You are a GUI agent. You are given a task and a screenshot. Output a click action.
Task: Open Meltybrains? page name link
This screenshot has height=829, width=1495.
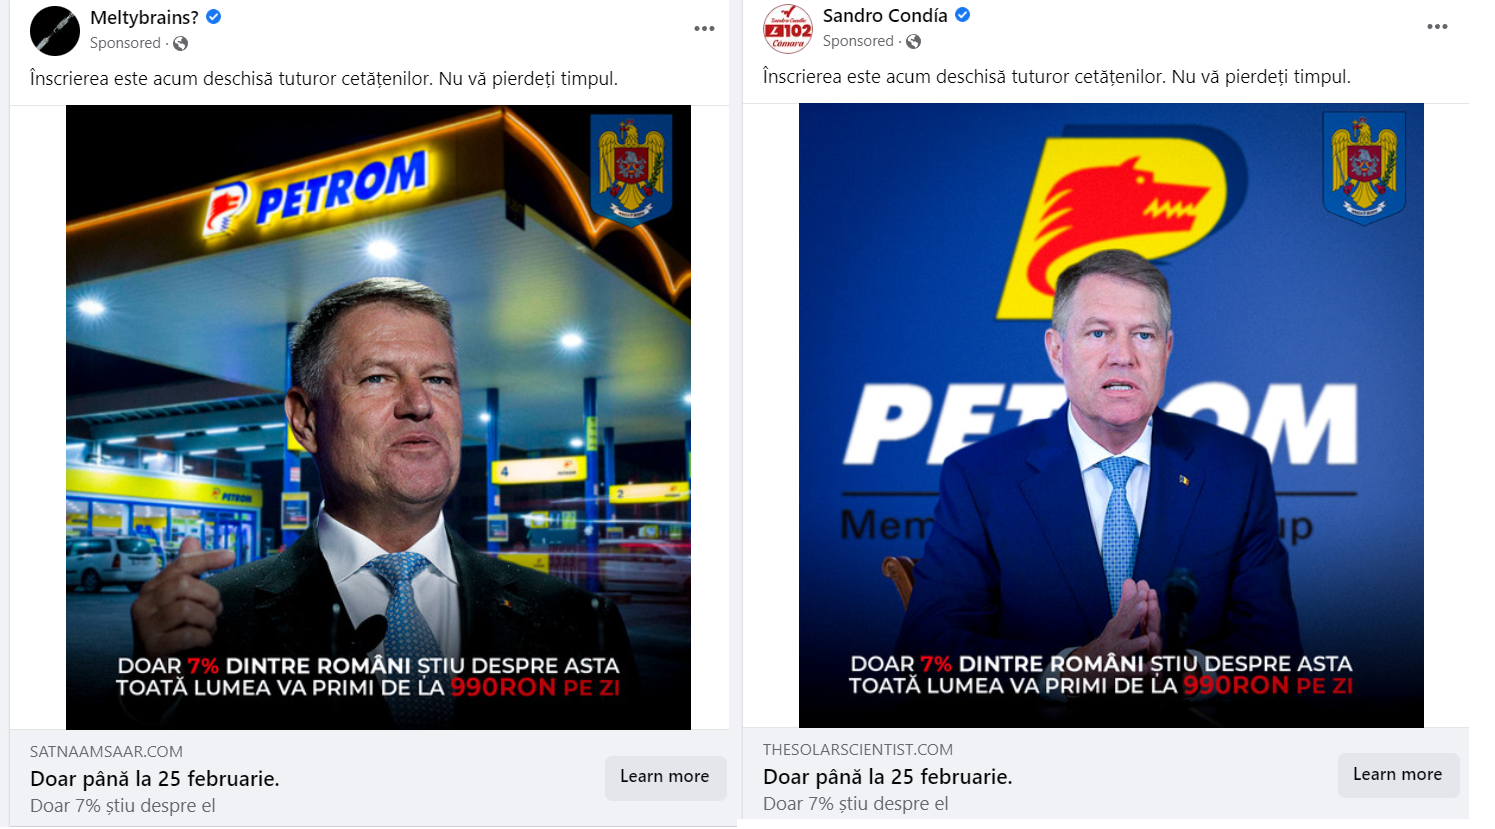tap(144, 17)
